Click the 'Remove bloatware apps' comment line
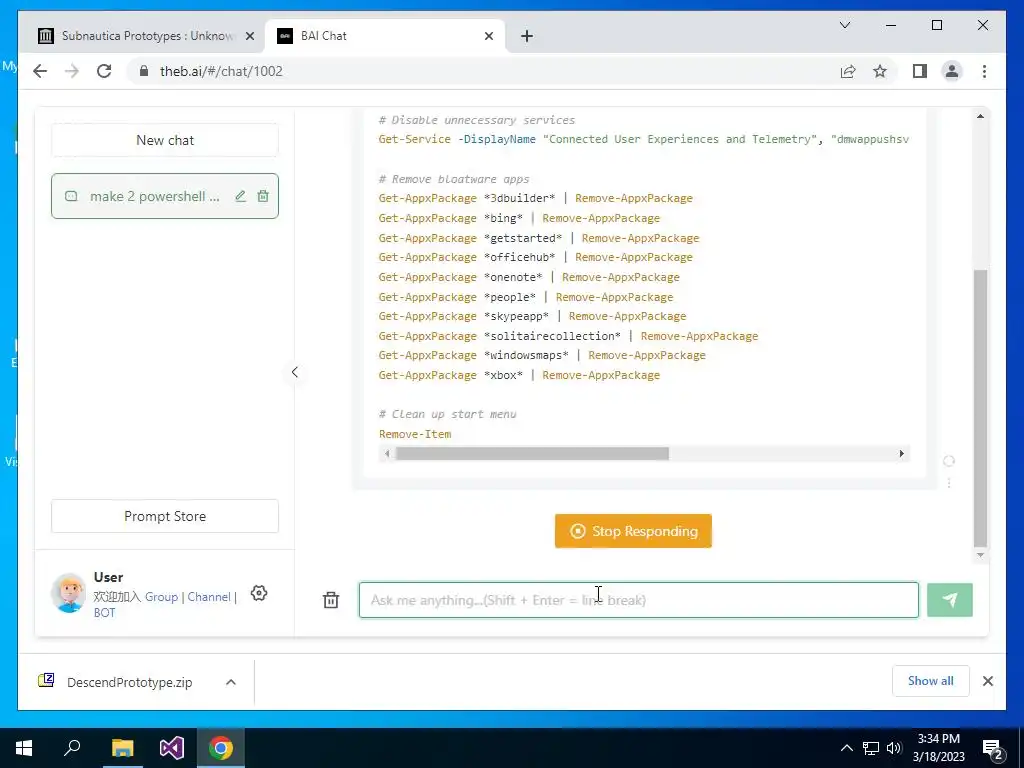1024x768 pixels. pos(454,179)
